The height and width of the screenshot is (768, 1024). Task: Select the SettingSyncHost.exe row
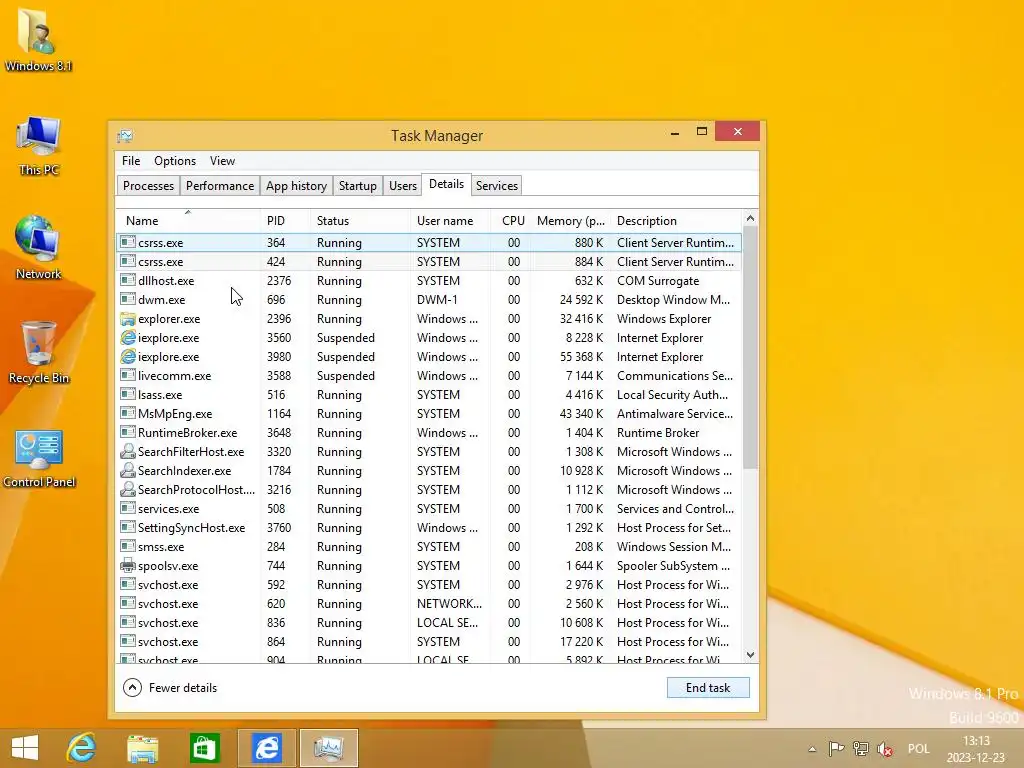(429, 528)
